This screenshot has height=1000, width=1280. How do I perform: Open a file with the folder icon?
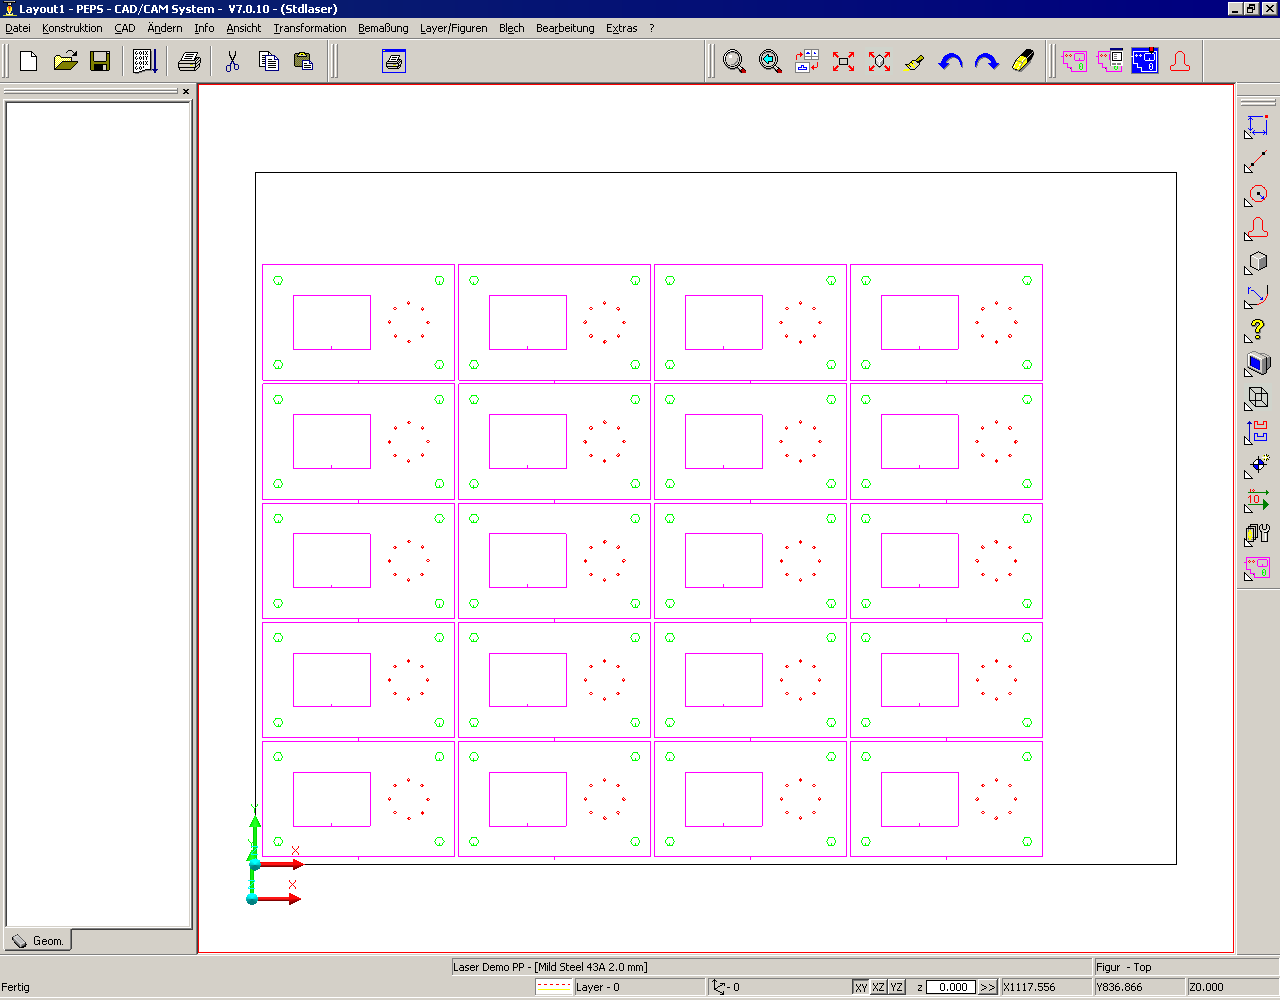click(65, 62)
